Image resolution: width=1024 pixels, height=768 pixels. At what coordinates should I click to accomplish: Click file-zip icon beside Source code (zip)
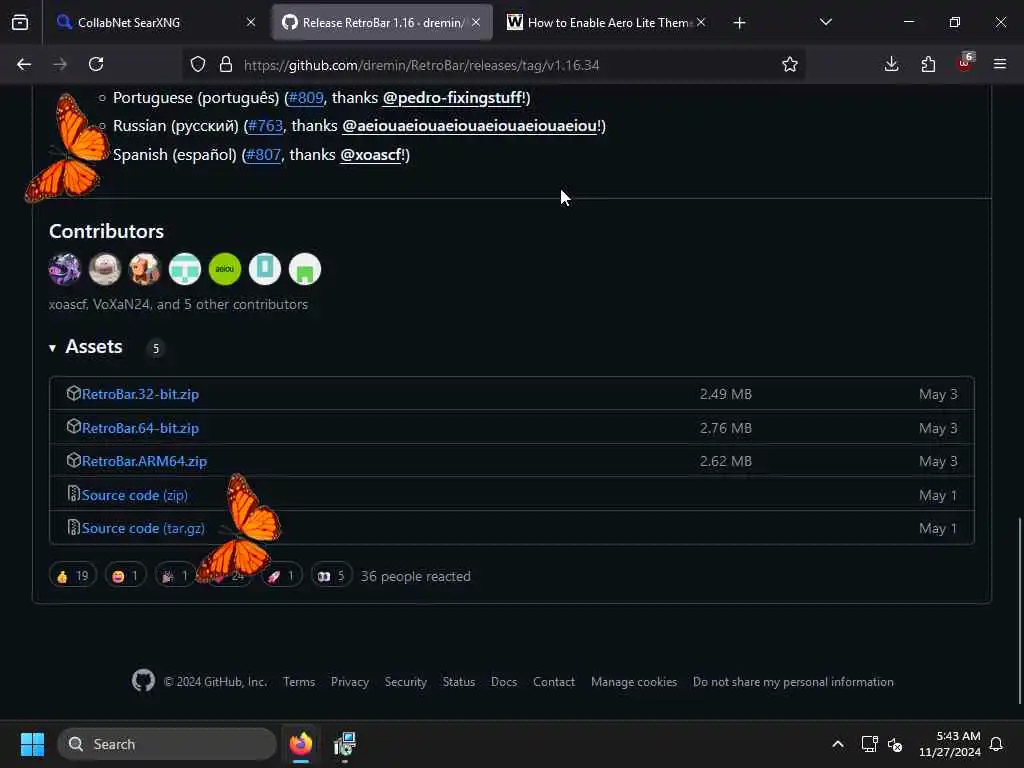[73, 494]
